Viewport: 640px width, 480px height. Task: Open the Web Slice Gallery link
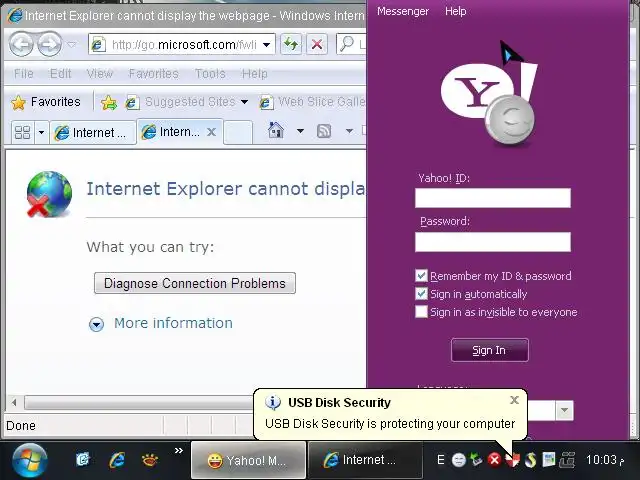312,102
